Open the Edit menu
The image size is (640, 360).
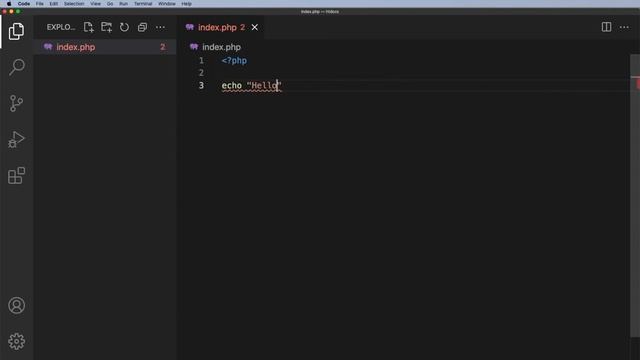[x=53, y=4]
